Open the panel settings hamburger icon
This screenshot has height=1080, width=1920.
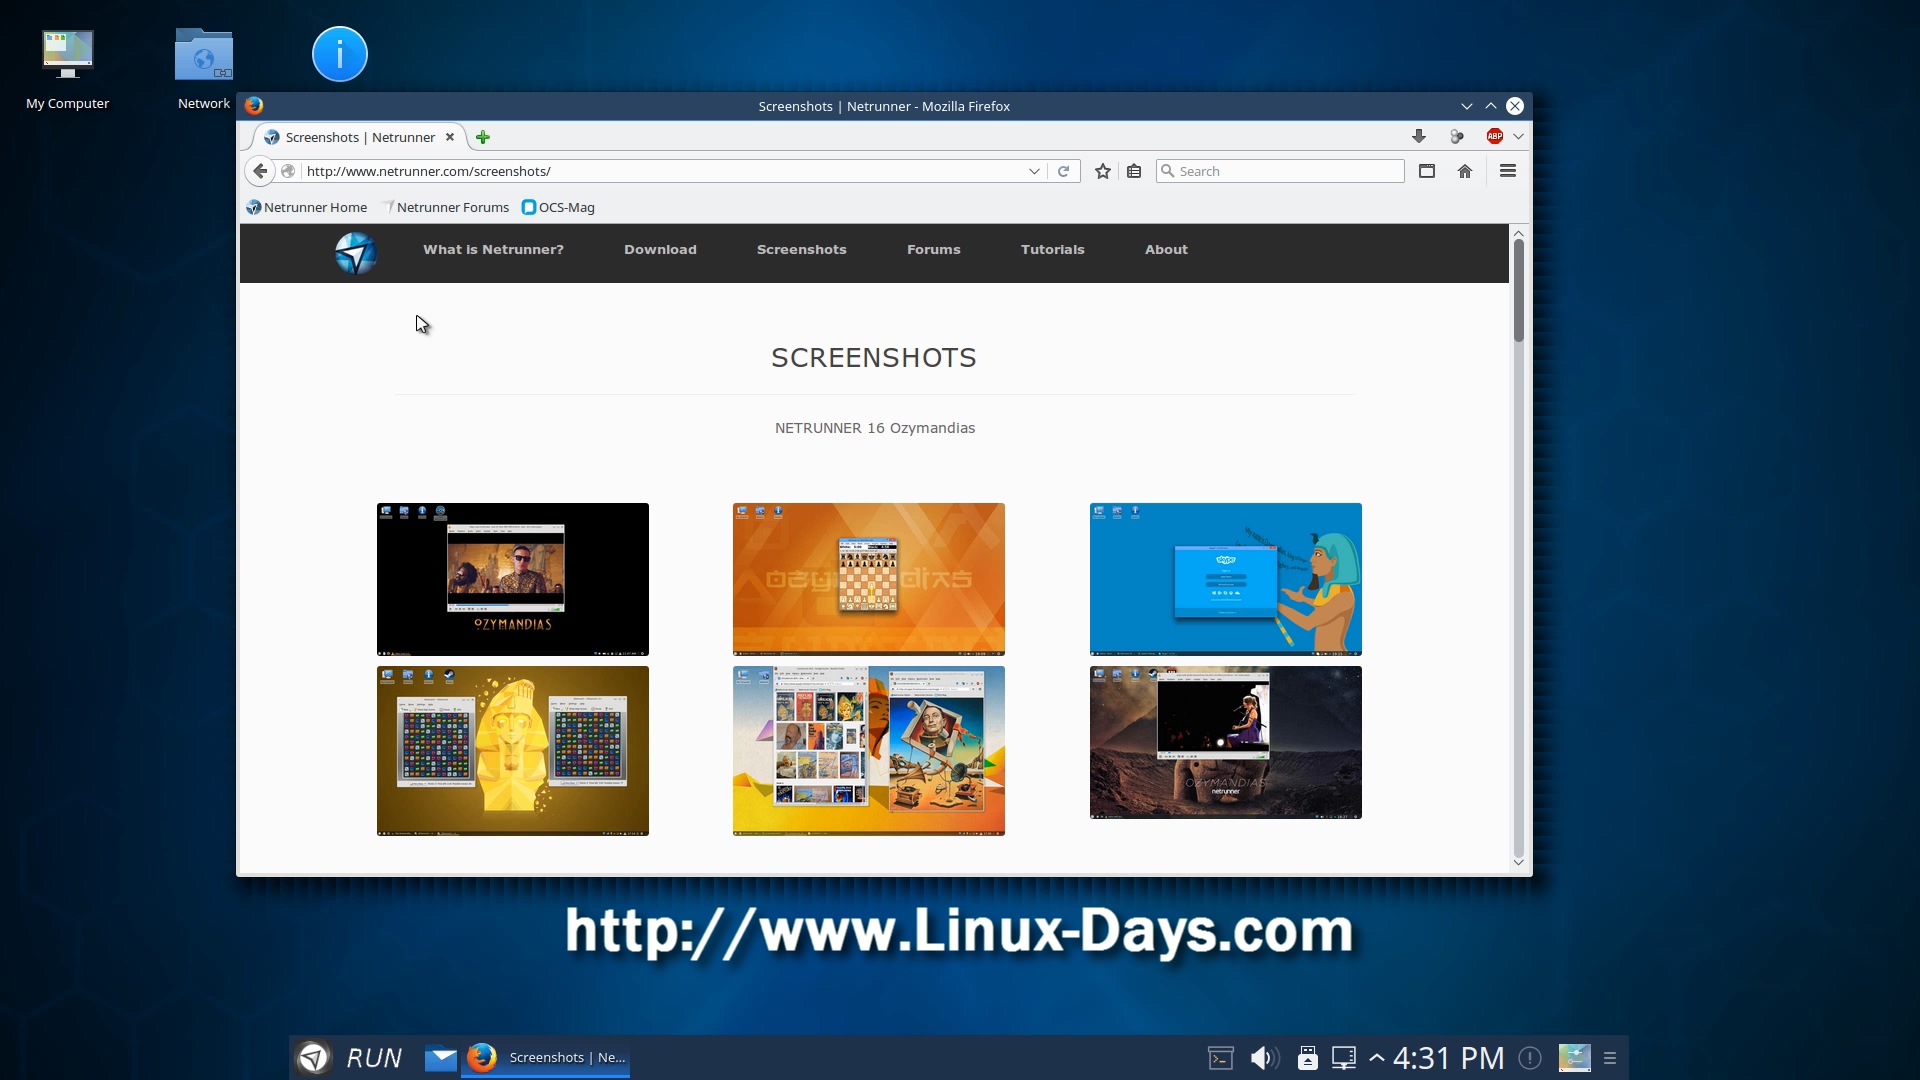point(1610,1058)
